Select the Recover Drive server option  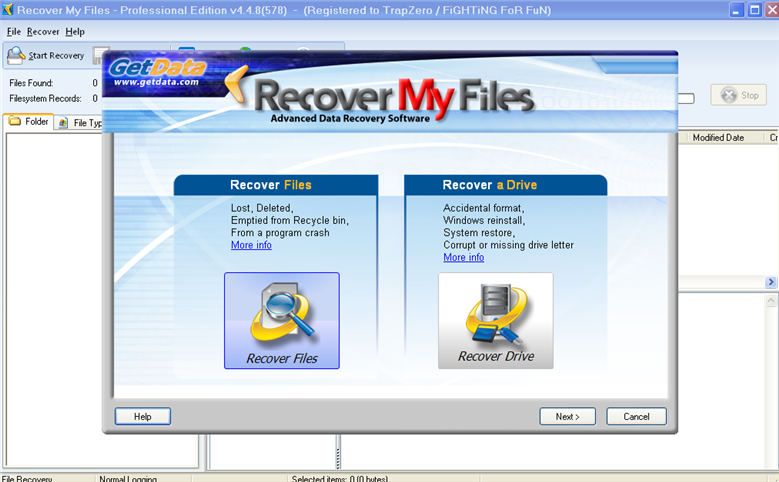(x=495, y=321)
